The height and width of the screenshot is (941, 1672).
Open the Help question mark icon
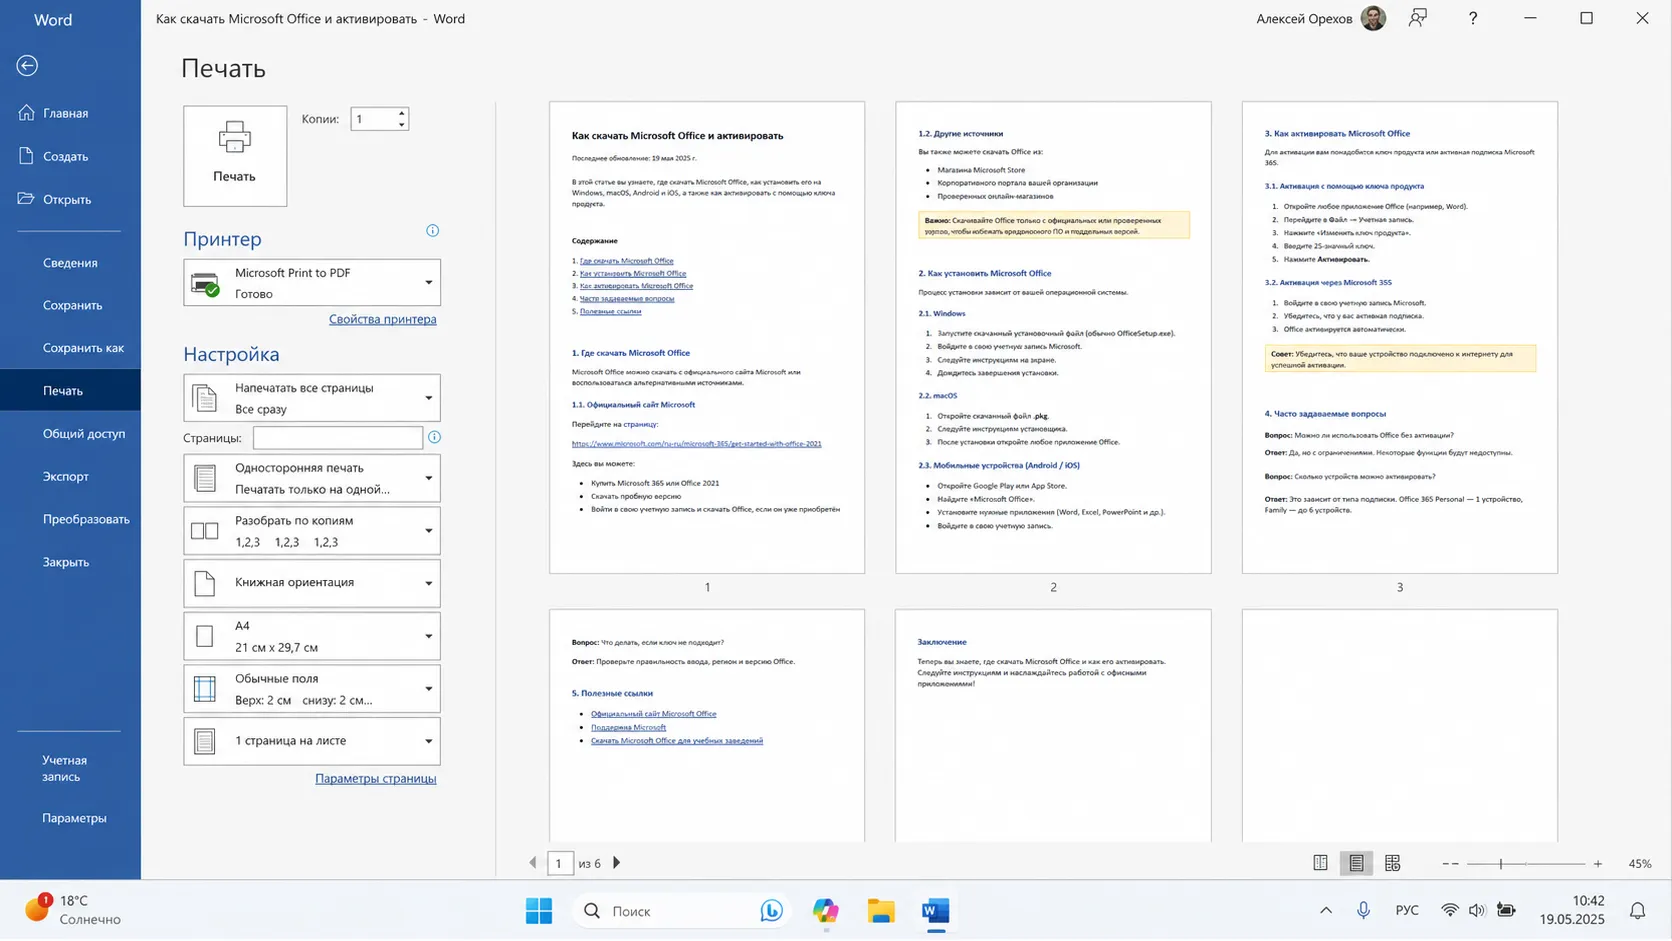pyautogui.click(x=1473, y=18)
